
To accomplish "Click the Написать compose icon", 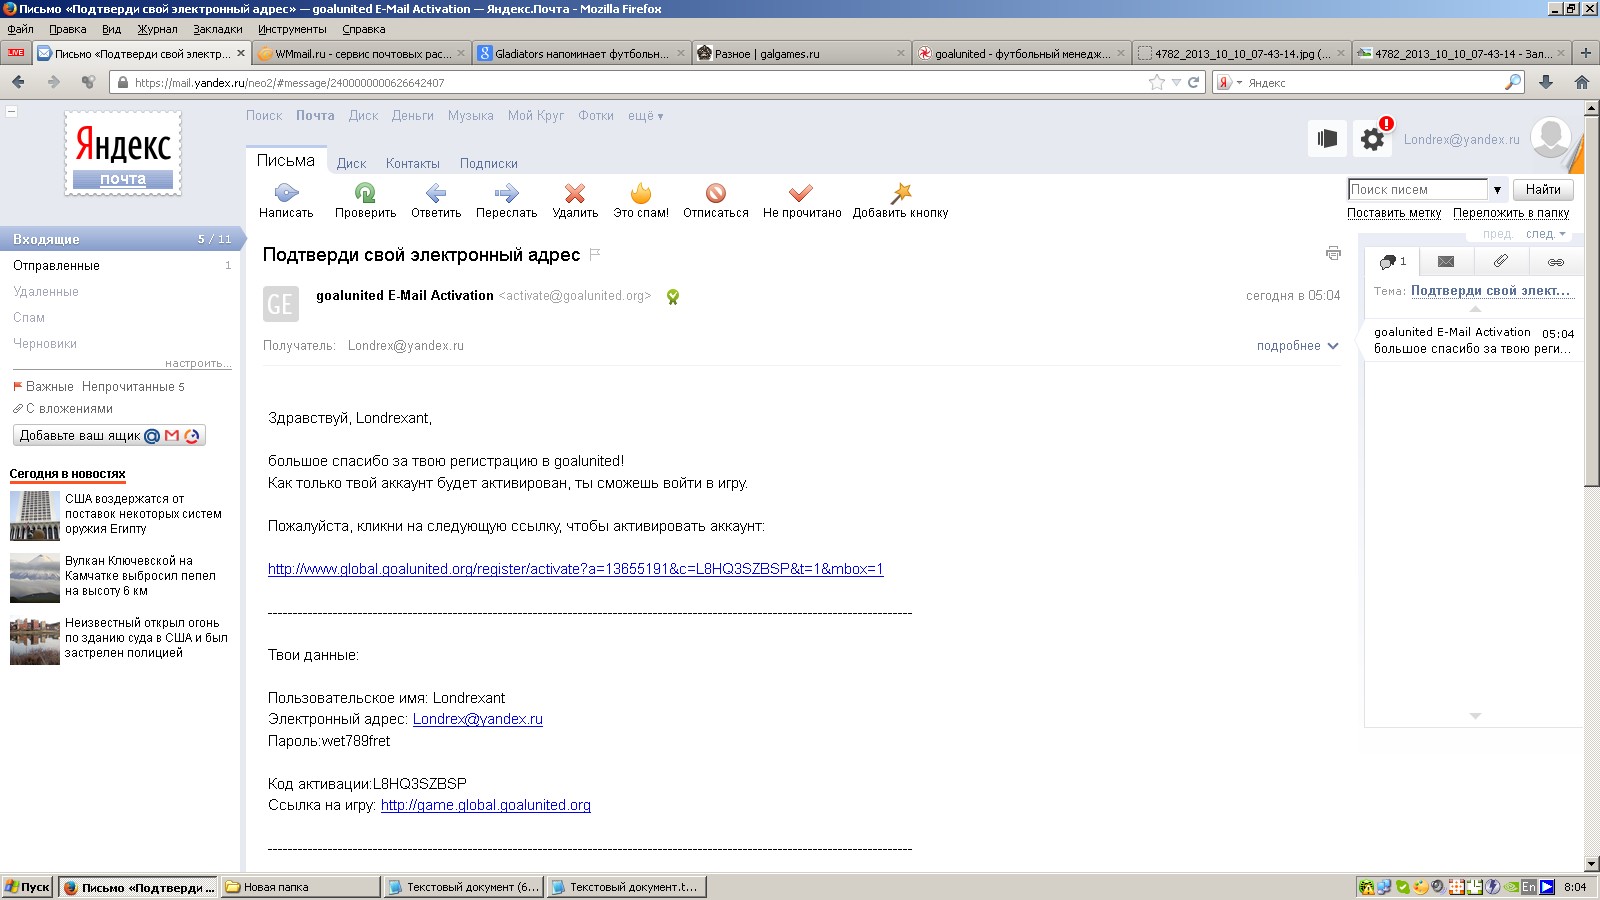I will point(286,193).
